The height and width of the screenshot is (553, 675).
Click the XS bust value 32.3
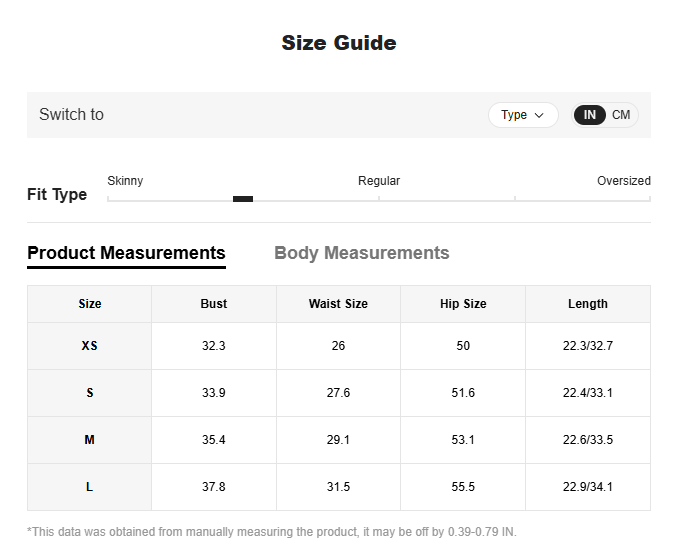[214, 346]
